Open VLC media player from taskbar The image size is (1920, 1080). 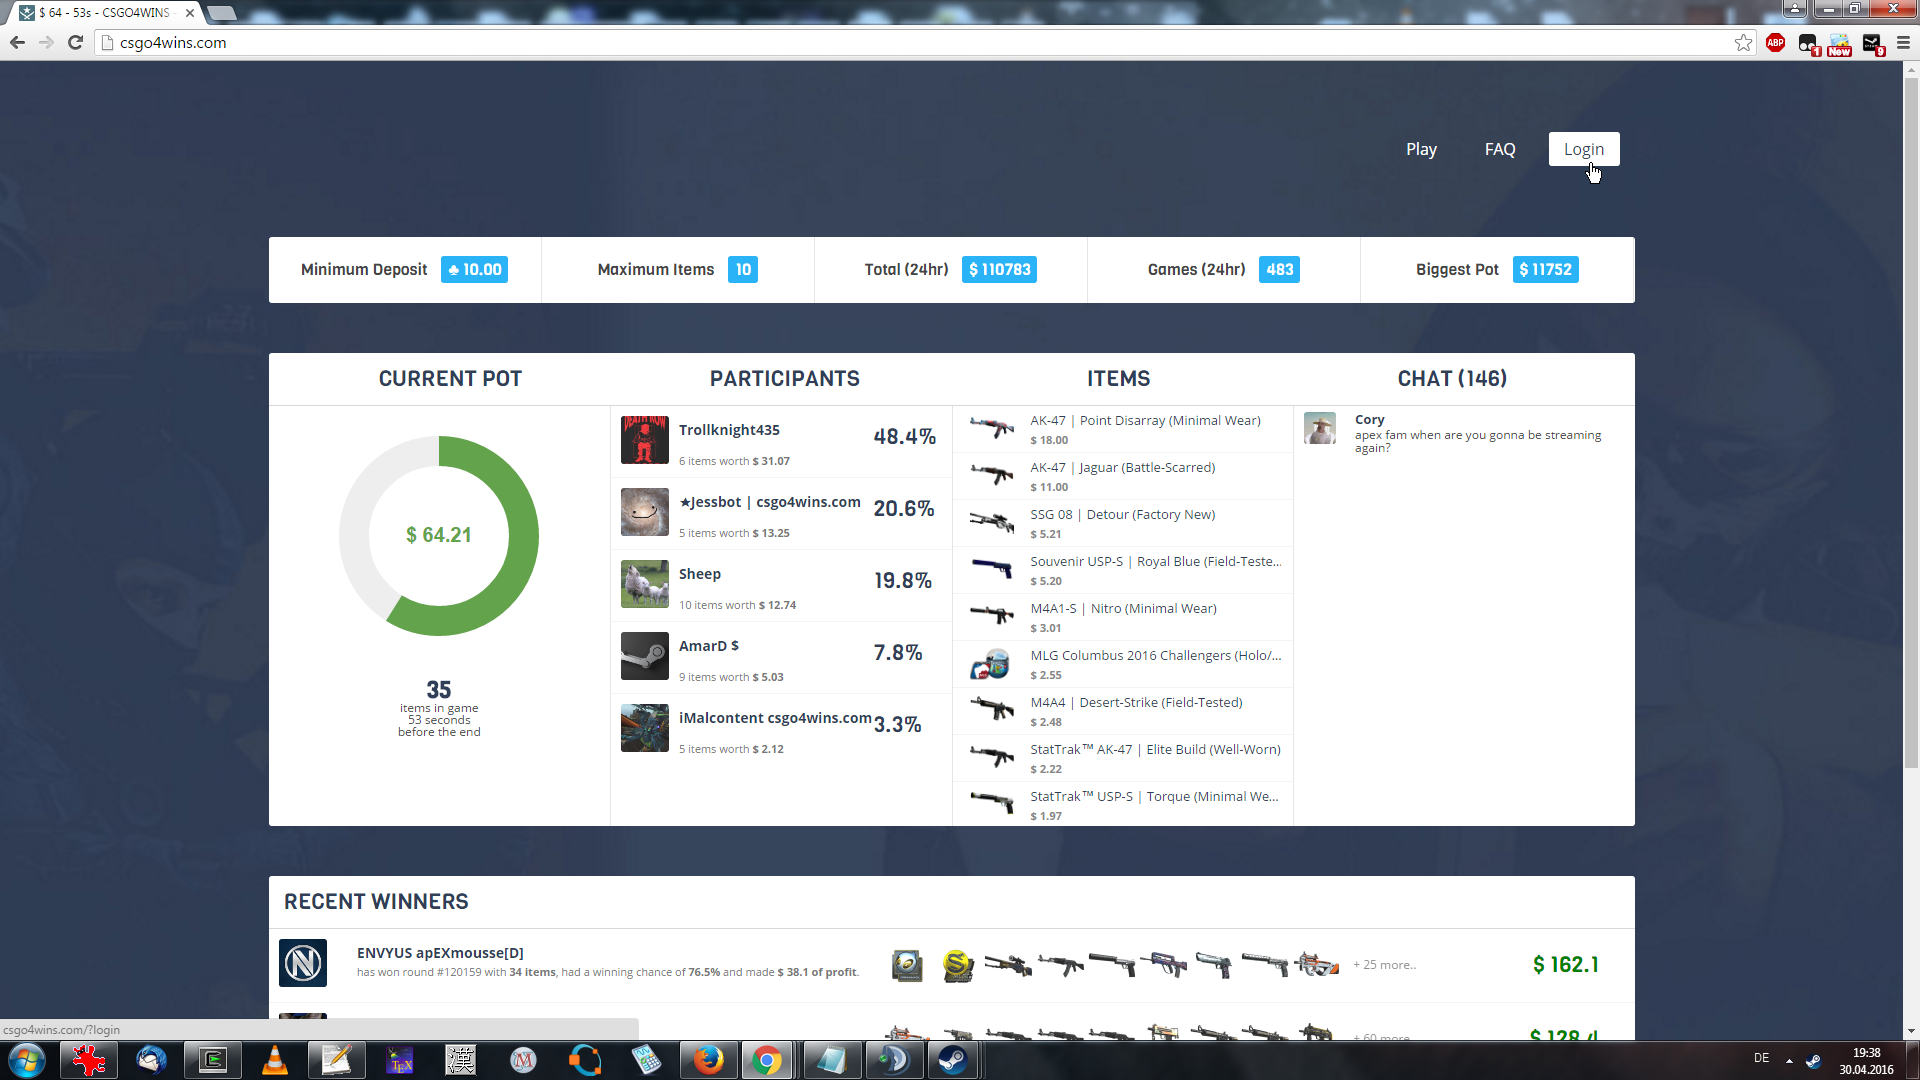[274, 1060]
